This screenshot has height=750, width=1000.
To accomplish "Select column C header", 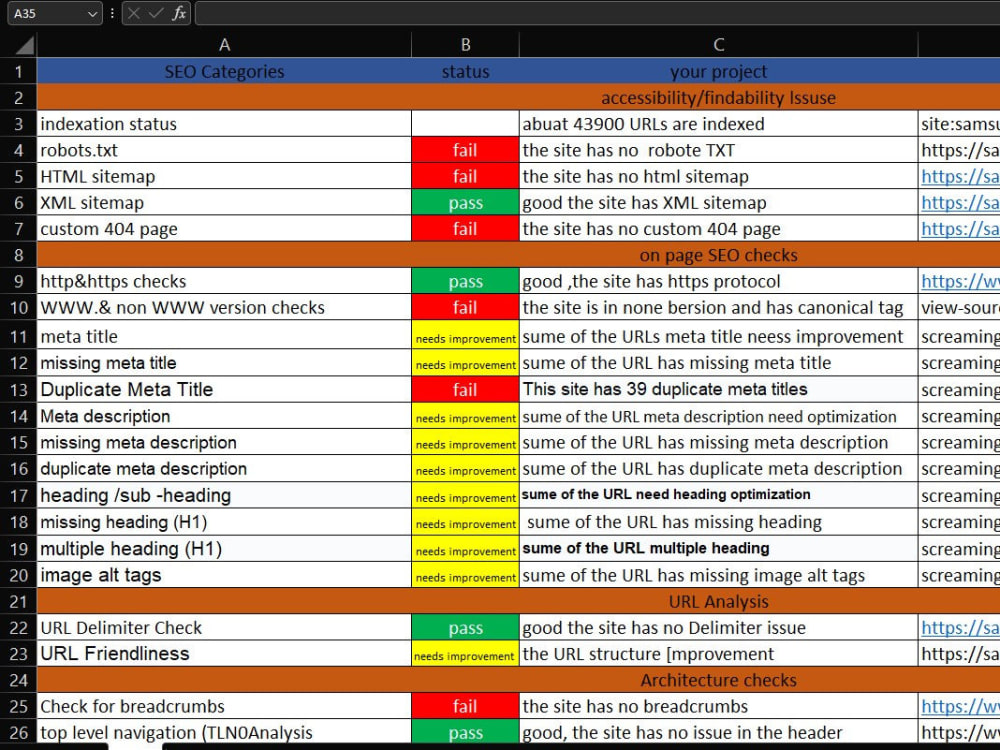I will 719,45.
